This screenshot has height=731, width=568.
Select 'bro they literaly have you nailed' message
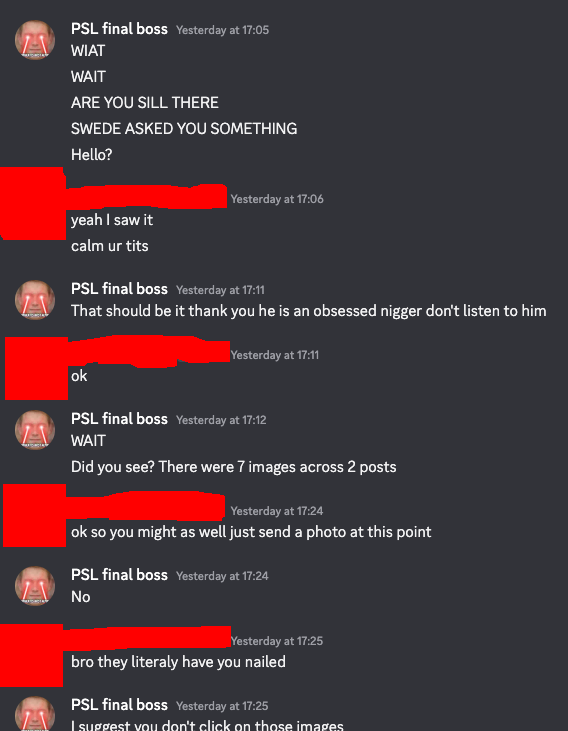pyautogui.click(x=178, y=662)
